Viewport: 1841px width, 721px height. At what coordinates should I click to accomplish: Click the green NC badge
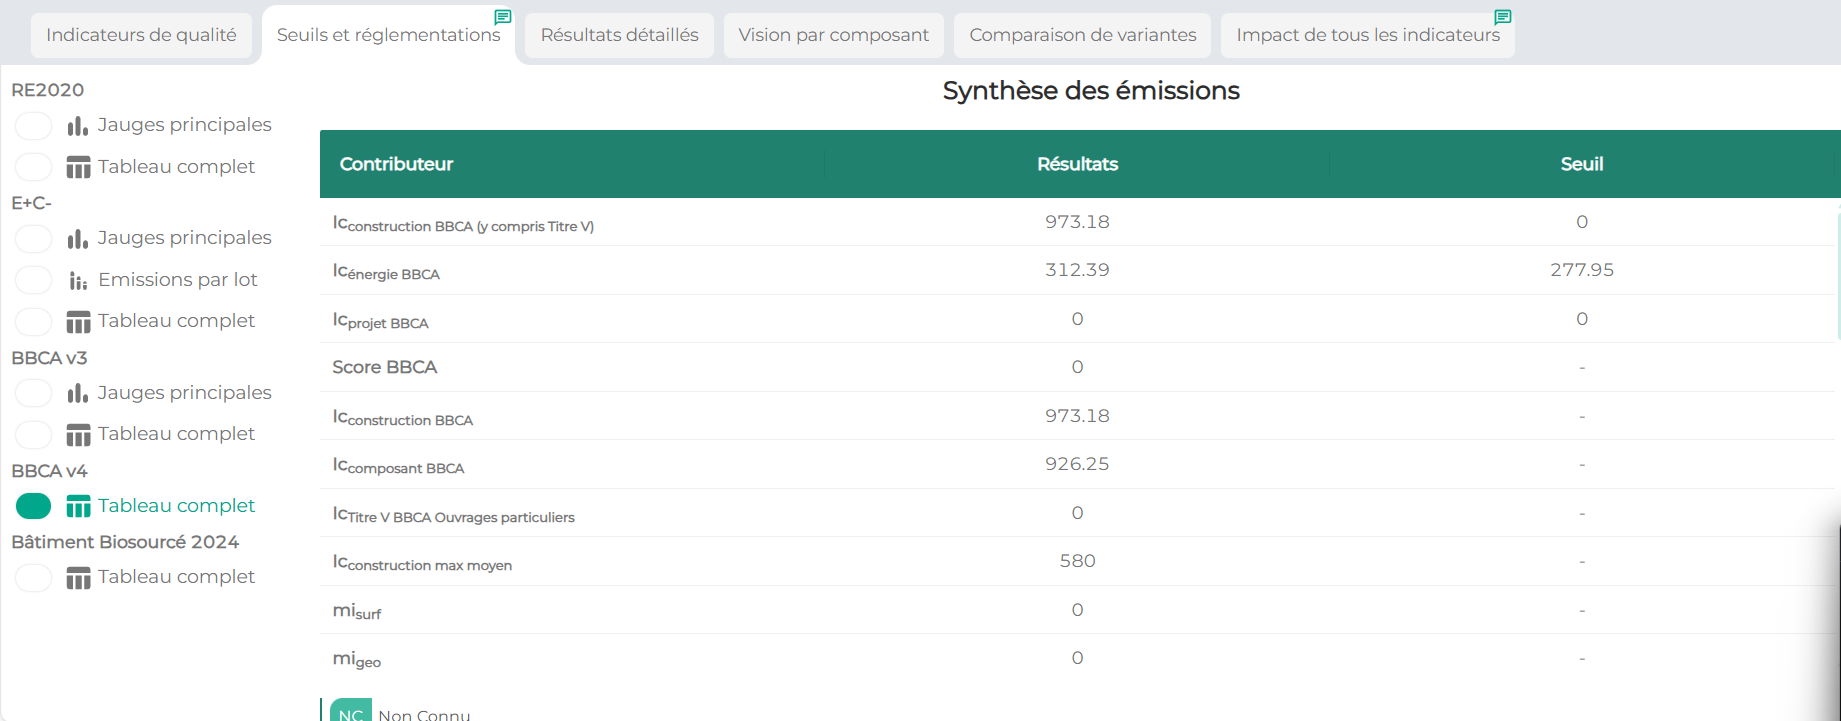click(x=350, y=713)
